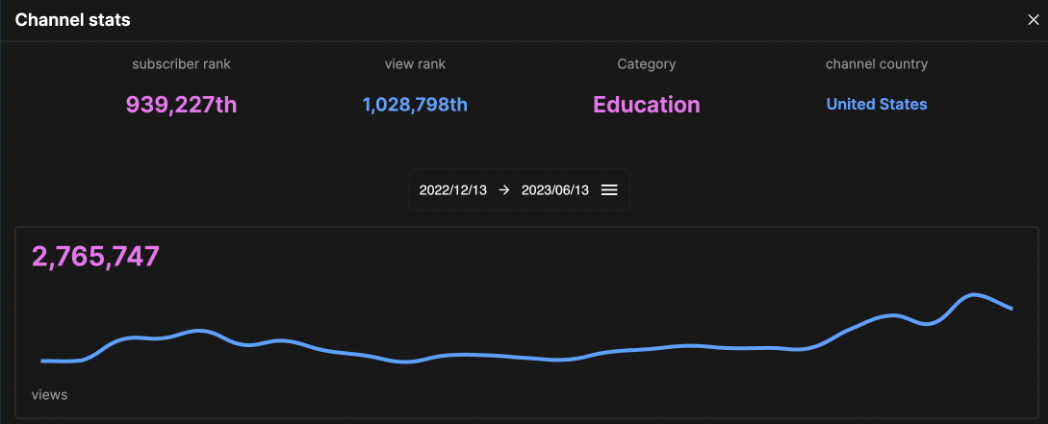Click the subscriber rank label

tap(181, 64)
